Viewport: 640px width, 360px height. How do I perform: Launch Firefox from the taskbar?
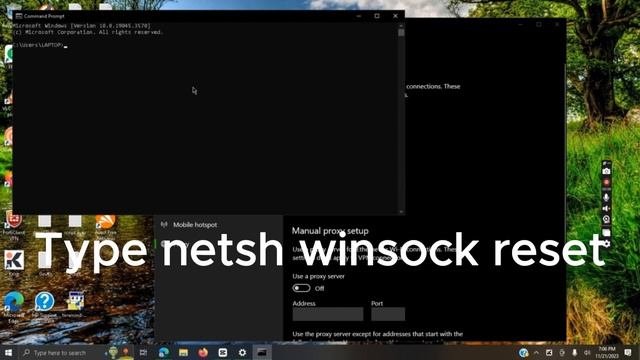[203, 353]
